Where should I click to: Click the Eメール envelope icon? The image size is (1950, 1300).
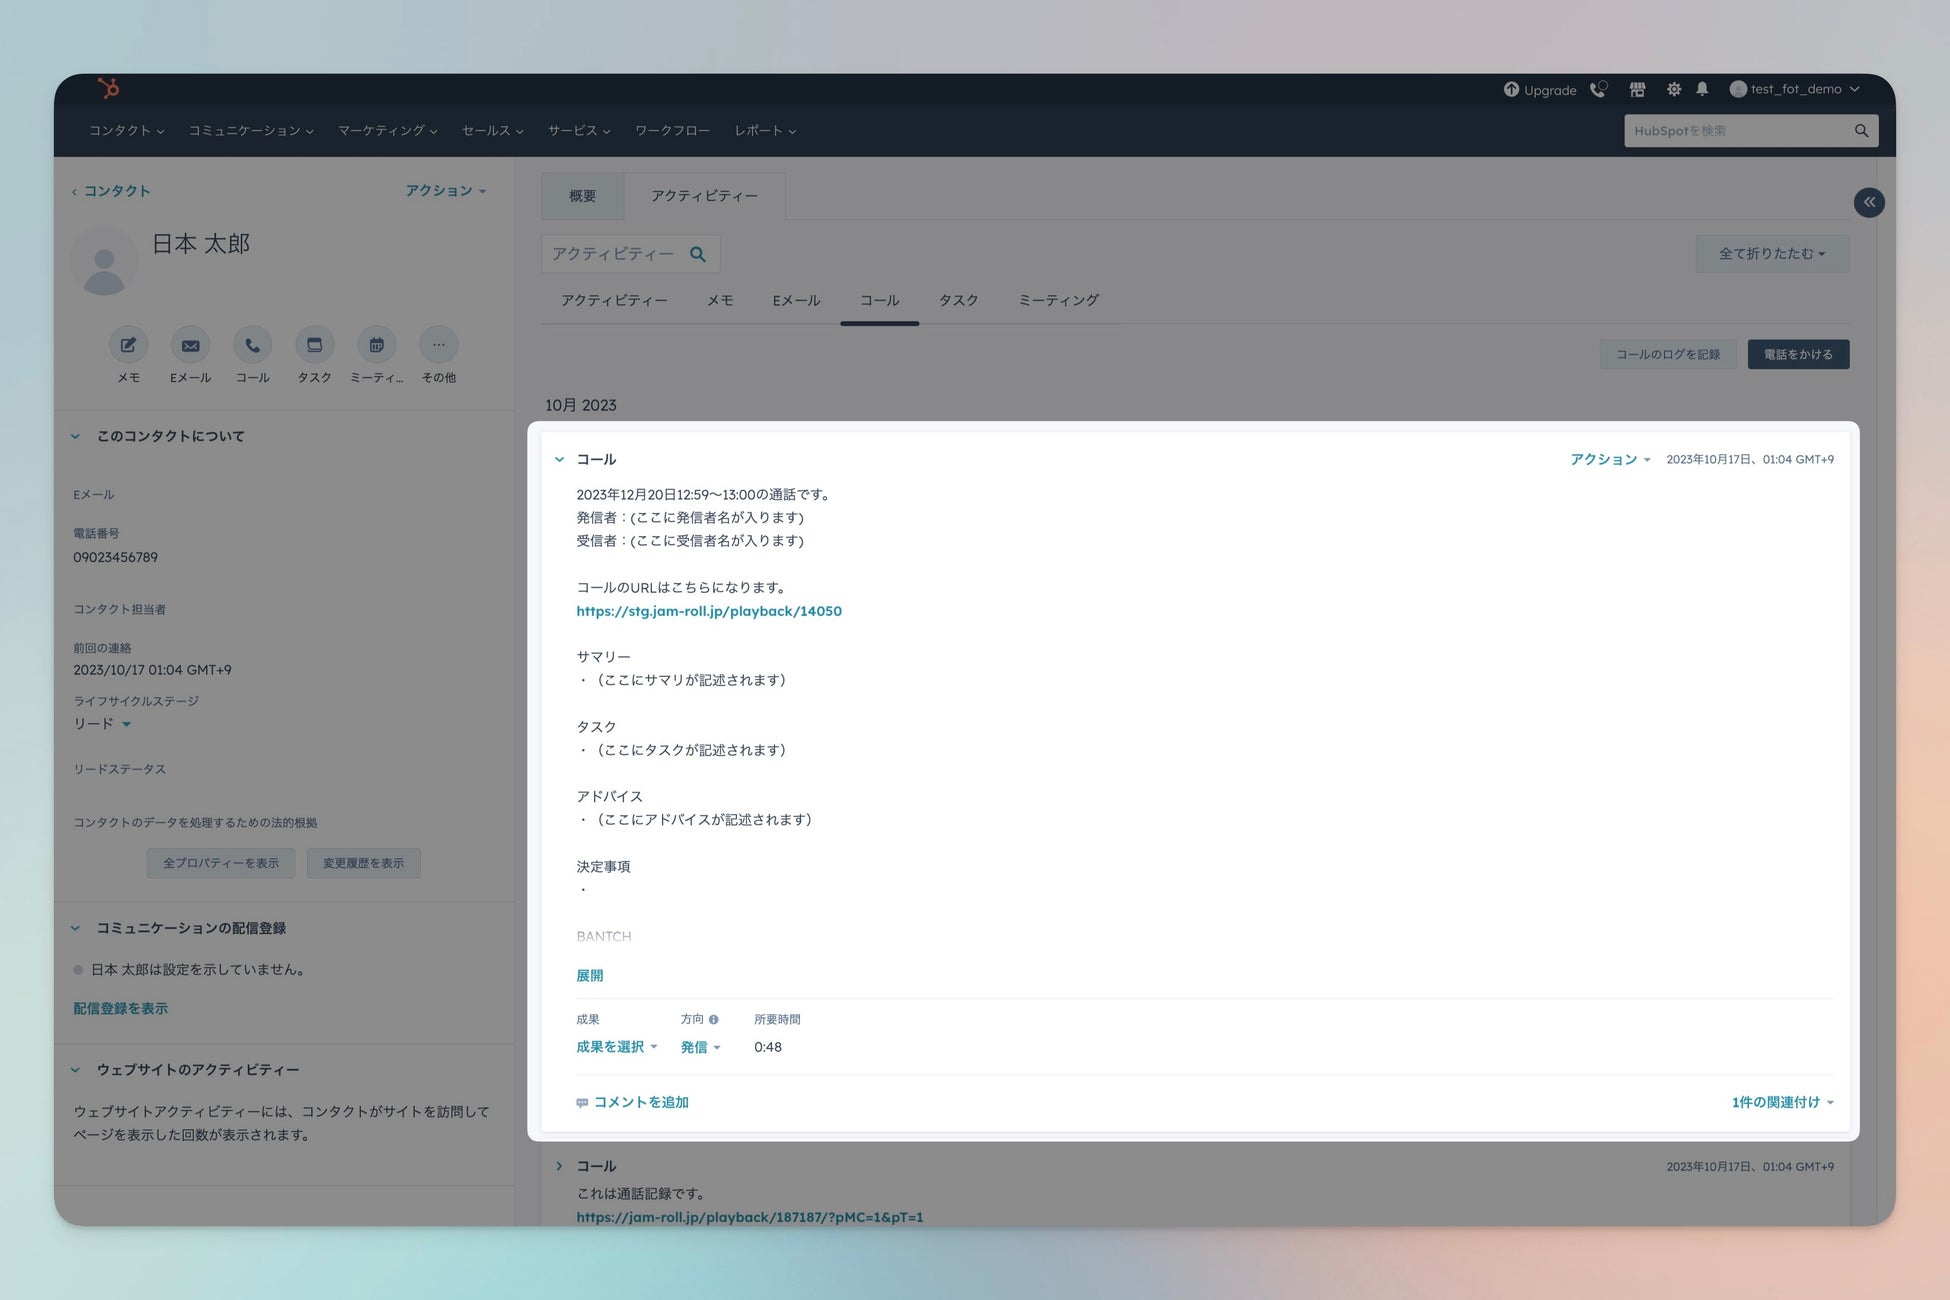pyautogui.click(x=190, y=345)
